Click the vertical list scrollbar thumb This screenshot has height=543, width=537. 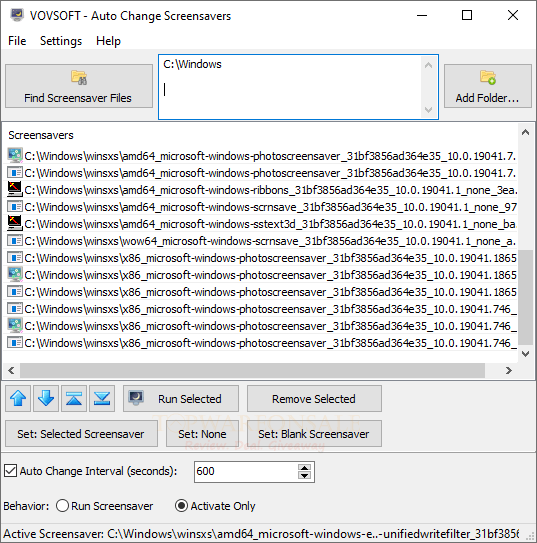[526, 297]
